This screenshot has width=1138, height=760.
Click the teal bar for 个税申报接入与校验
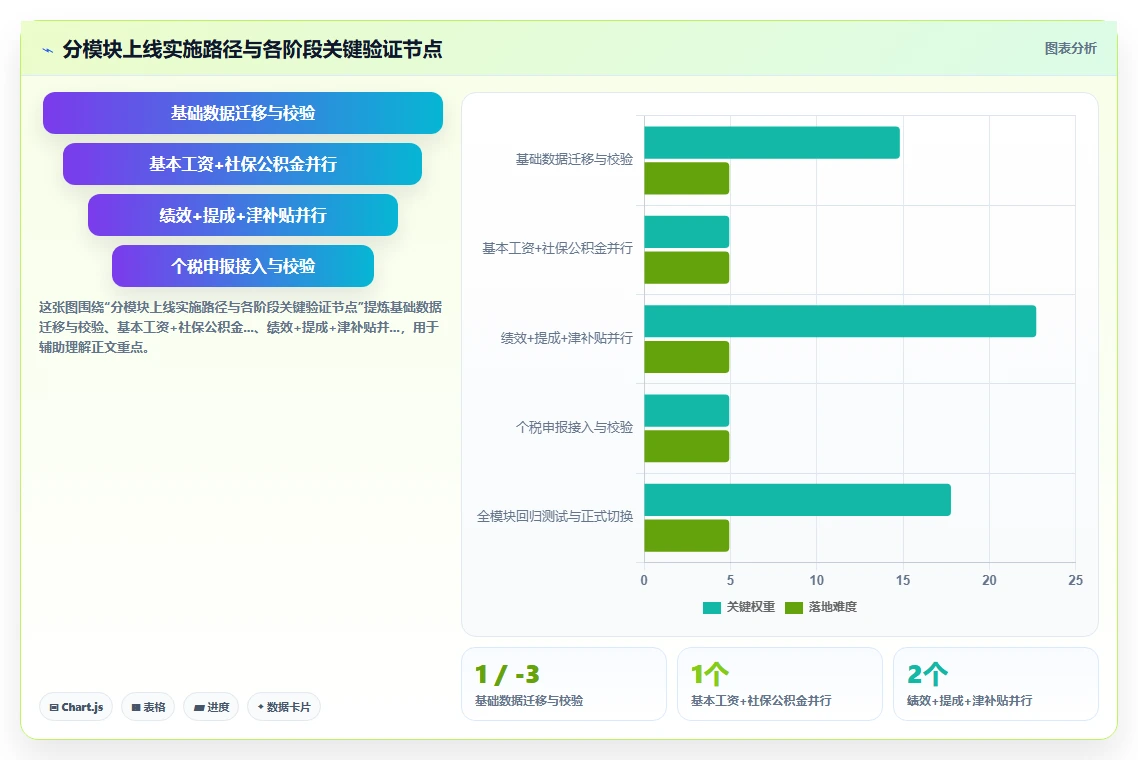pos(687,410)
